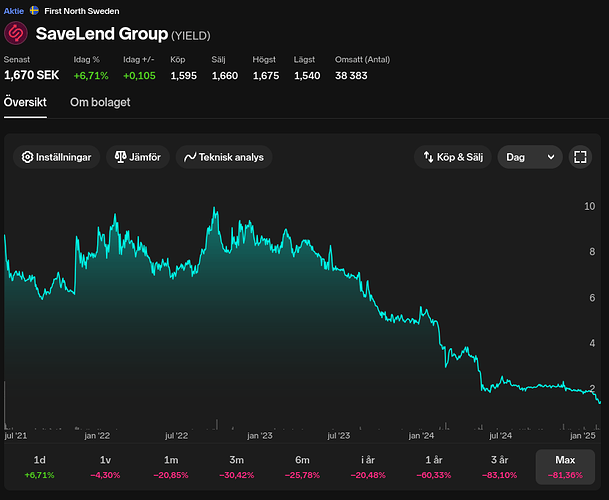Click the jul '21 axis label

(16, 436)
